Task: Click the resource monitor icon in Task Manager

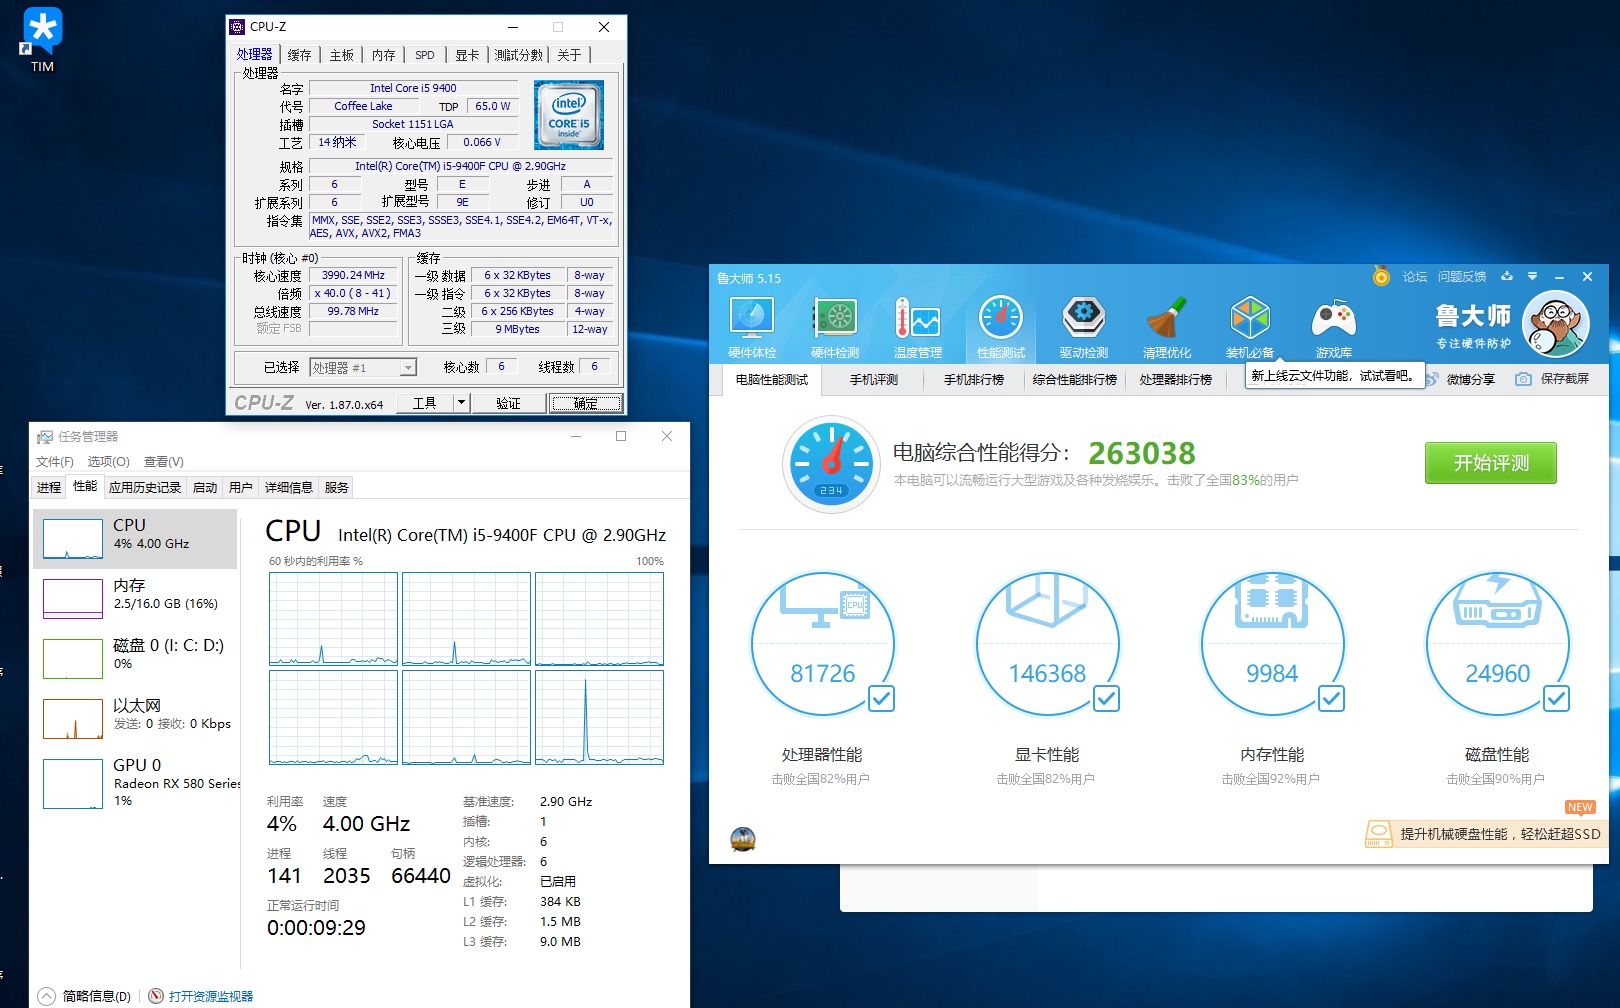Action: click(x=156, y=996)
